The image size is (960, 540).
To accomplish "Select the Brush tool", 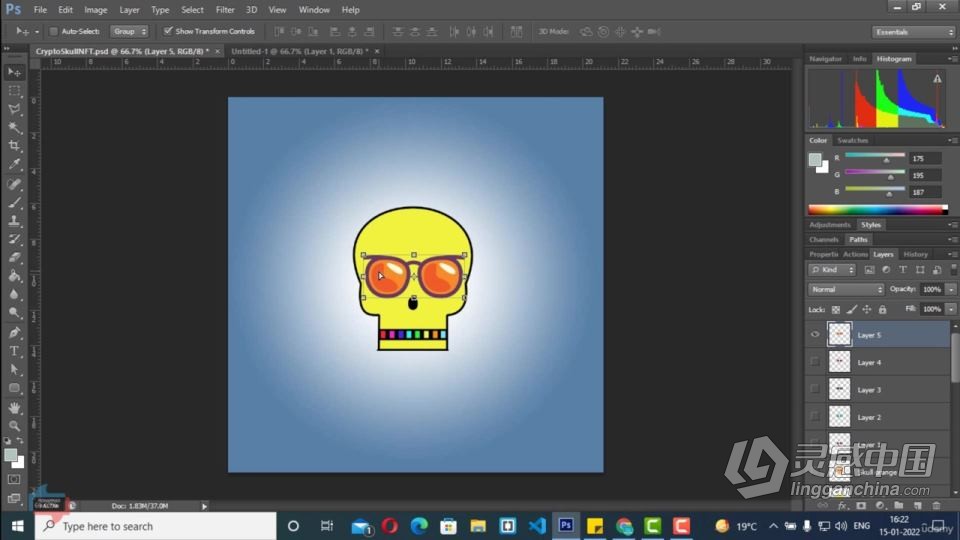I will [14, 203].
